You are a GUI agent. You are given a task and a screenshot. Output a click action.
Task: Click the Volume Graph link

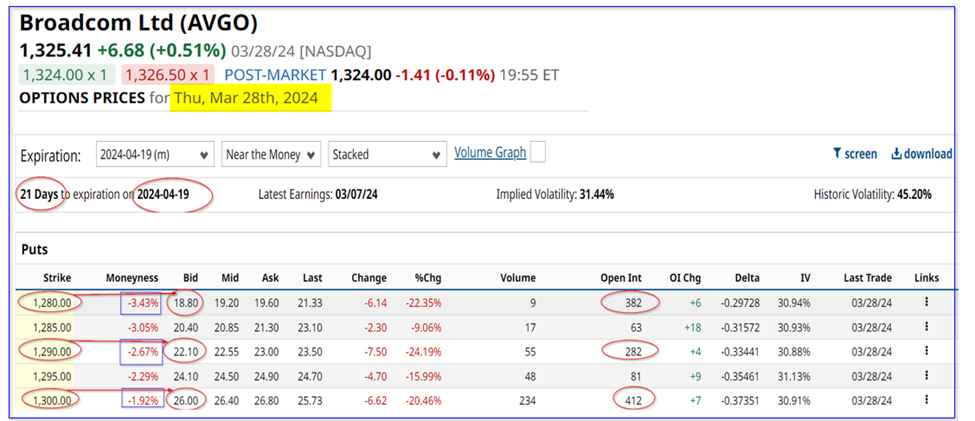point(490,153)
